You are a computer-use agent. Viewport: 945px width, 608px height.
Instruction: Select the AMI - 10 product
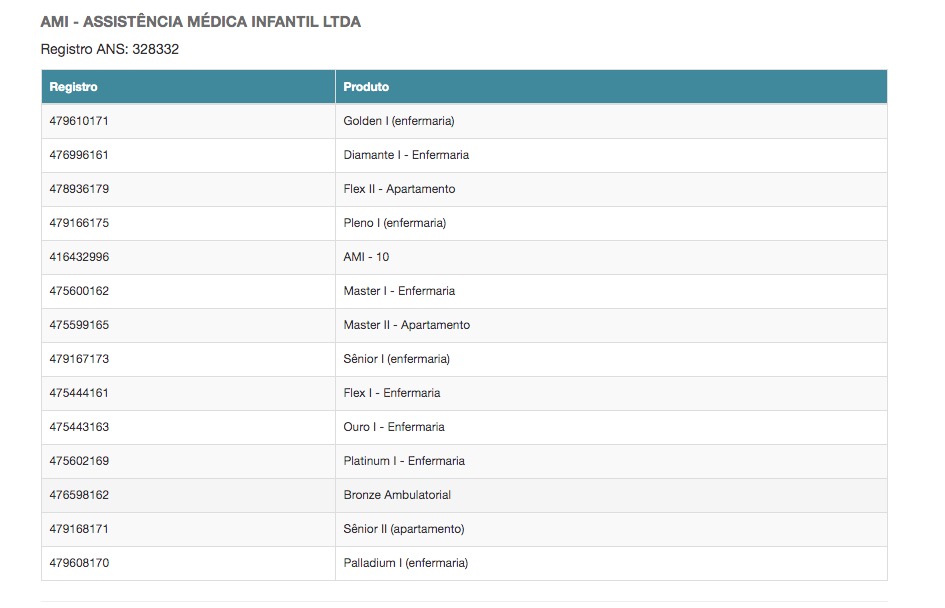pyautogui.click(x=366, y=257)
